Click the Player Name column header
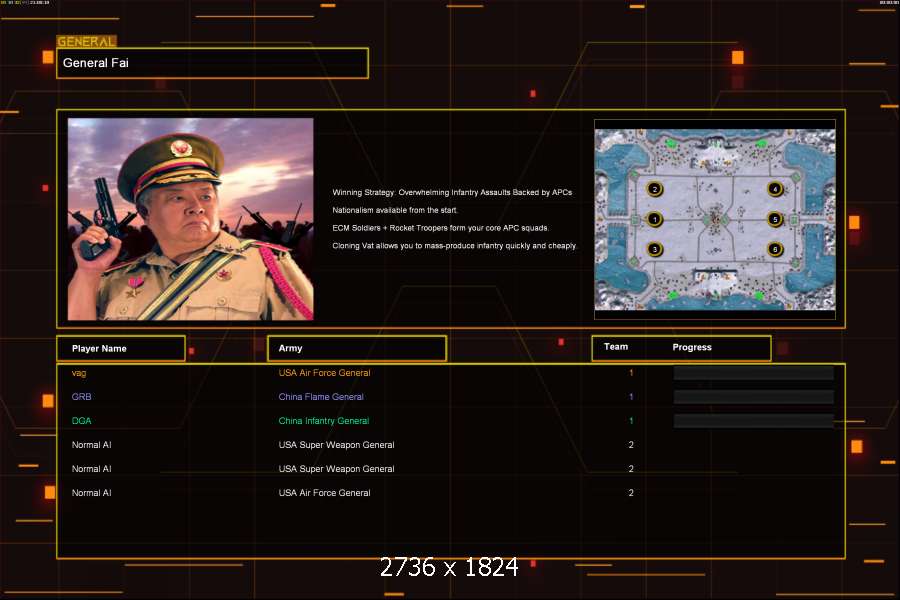This screenshot has width=900, height=600. click(121, 349)
